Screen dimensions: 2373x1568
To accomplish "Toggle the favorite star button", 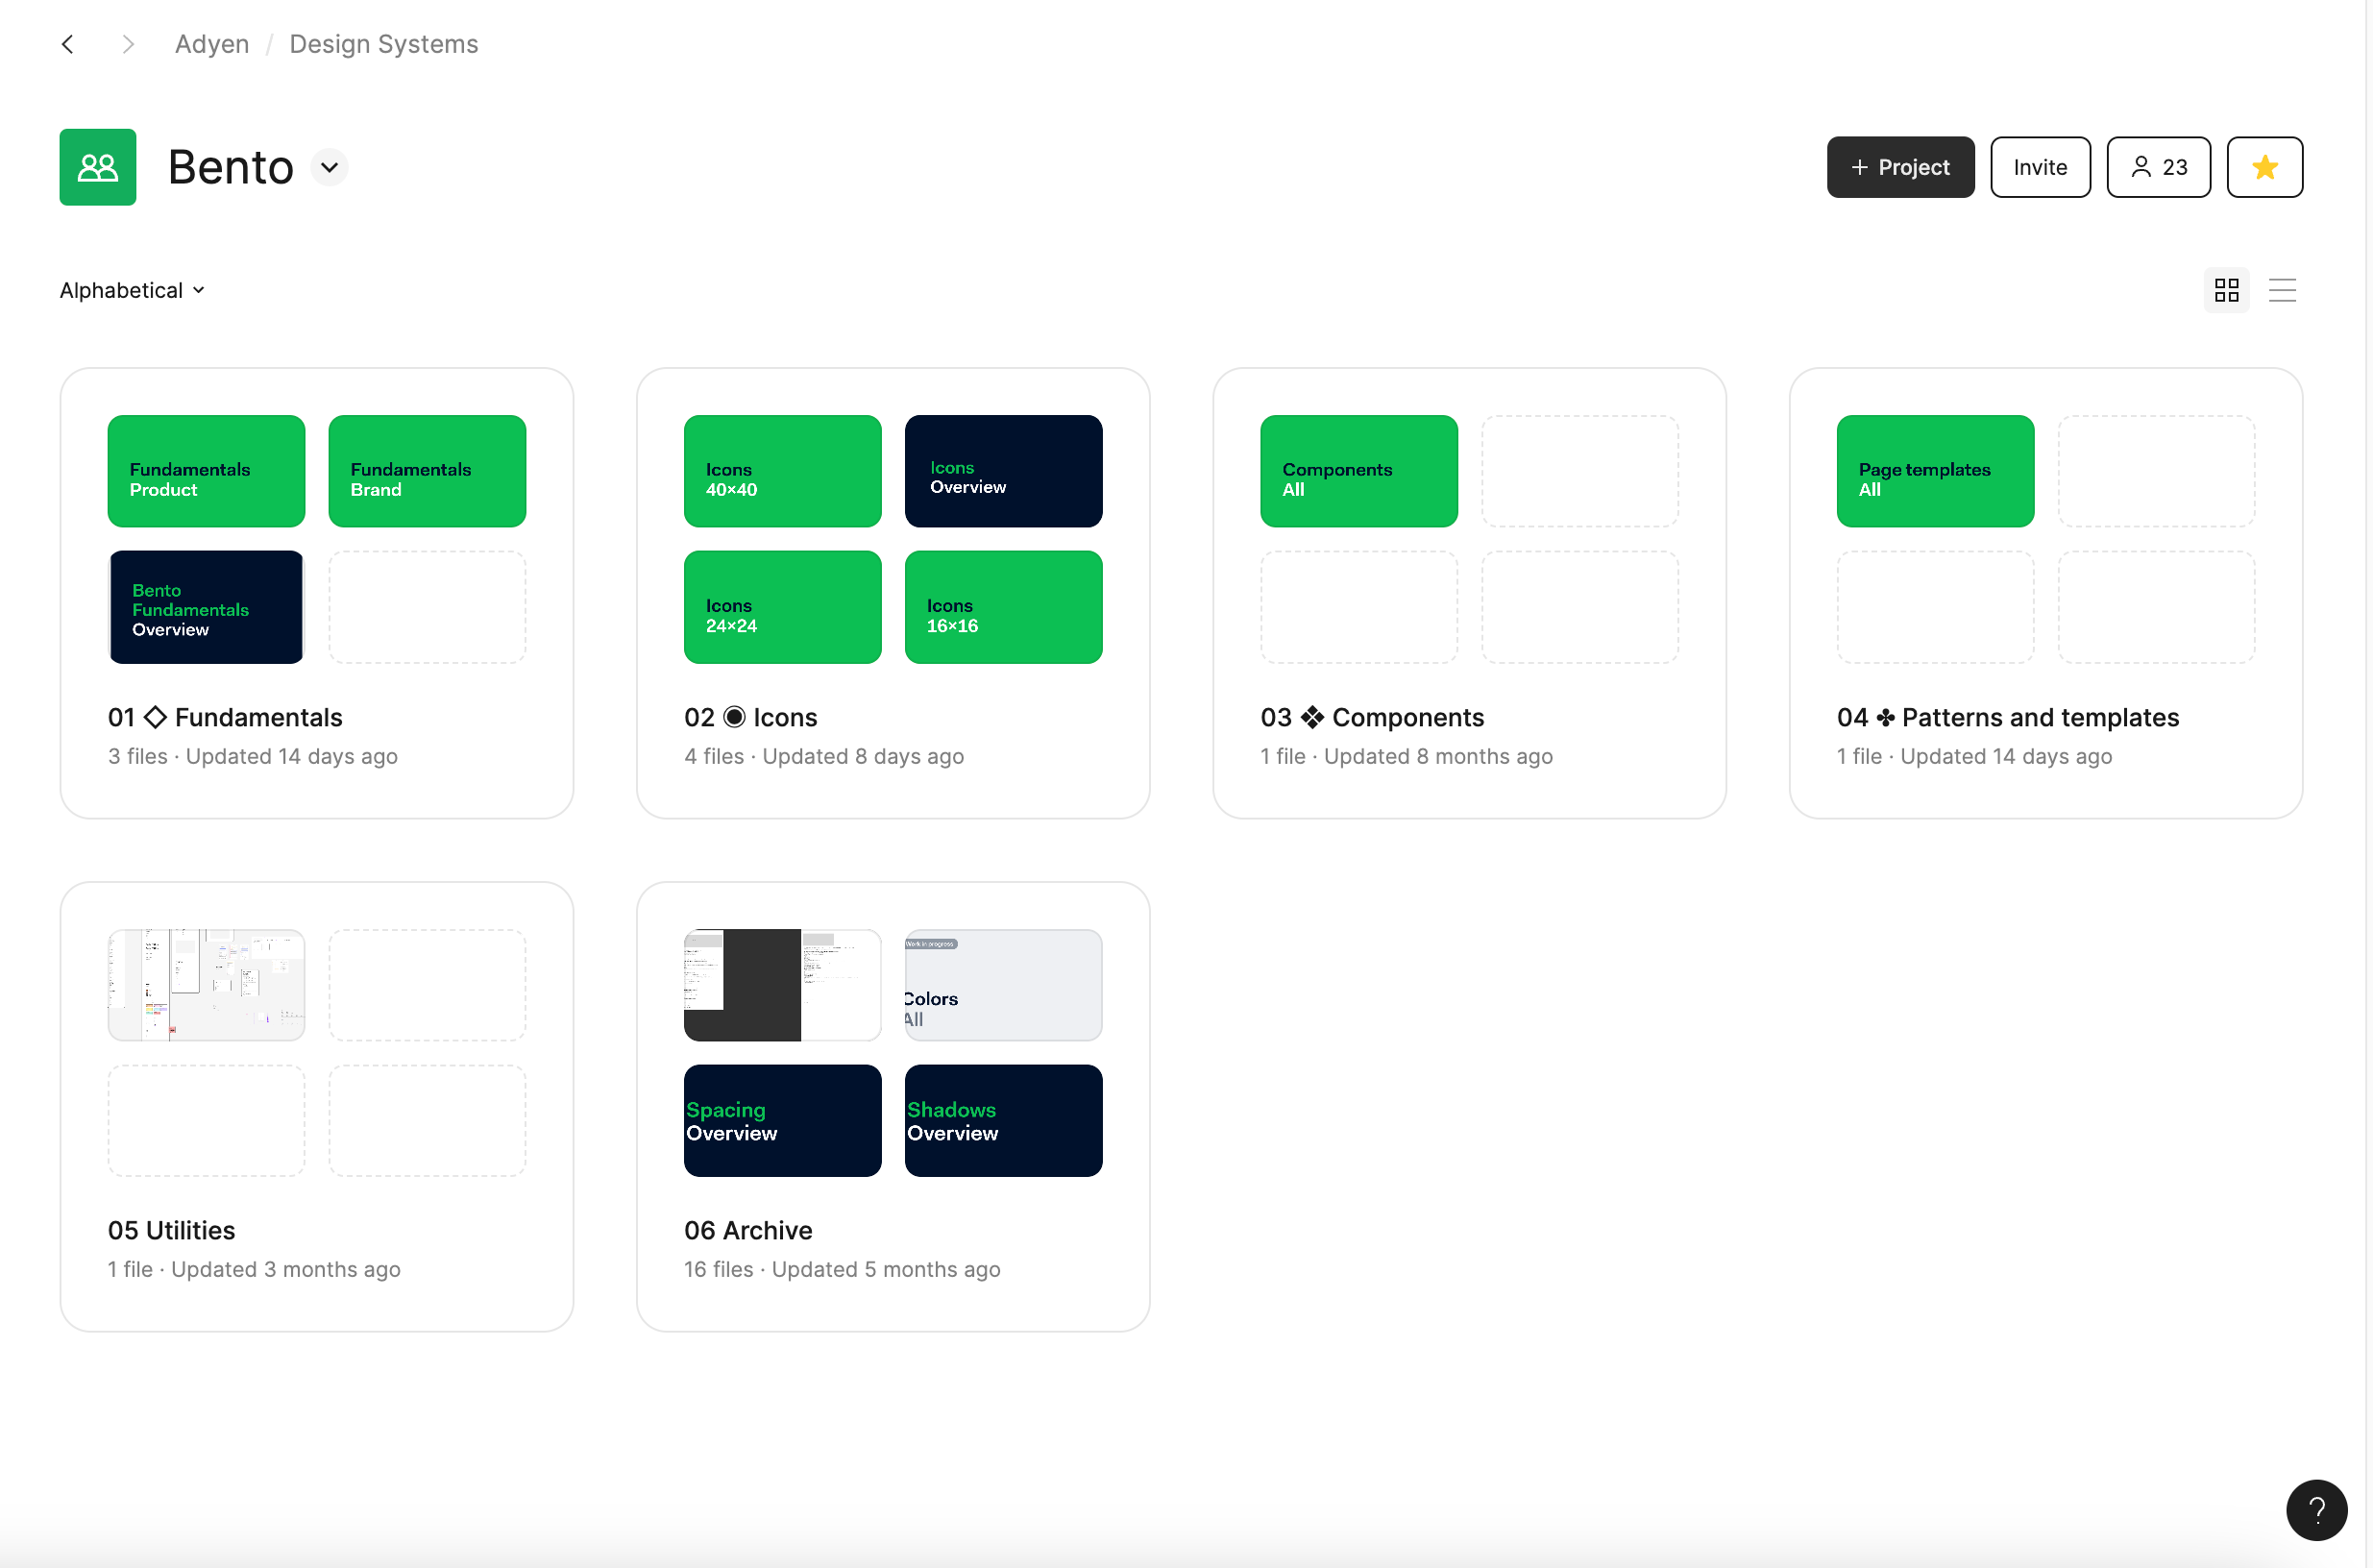I will click(x=2264, y=167).
